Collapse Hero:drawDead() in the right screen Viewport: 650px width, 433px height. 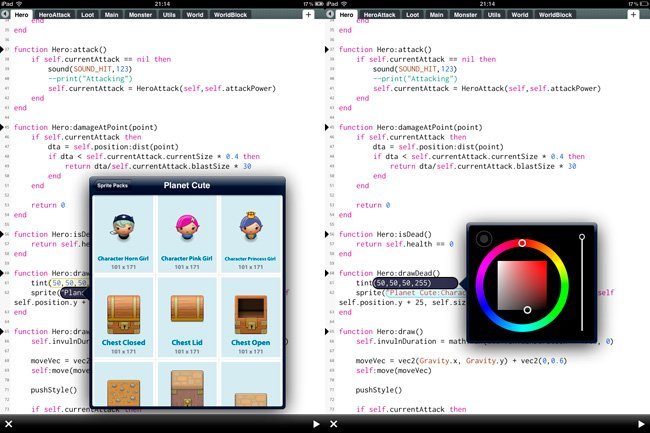pos(327,273)
